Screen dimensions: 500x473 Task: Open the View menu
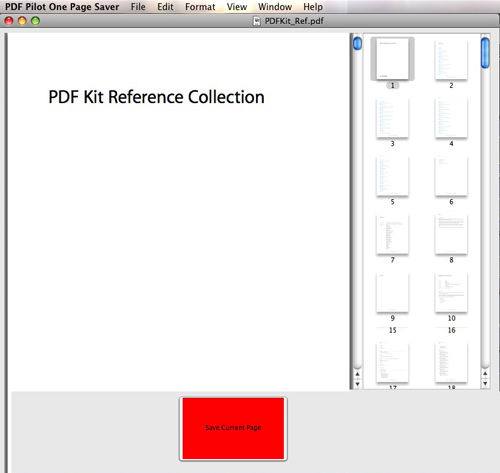point(237,7)
